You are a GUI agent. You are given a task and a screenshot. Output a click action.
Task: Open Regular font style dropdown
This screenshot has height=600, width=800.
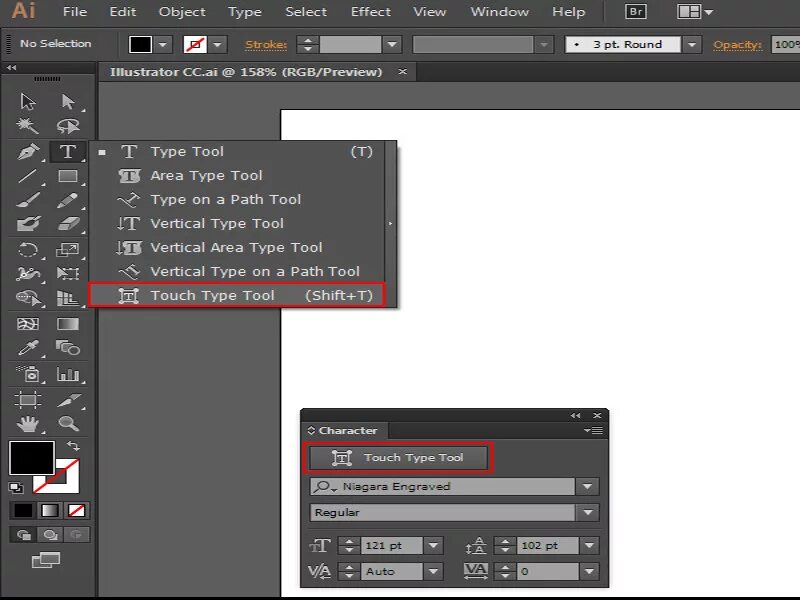point(587,512)
